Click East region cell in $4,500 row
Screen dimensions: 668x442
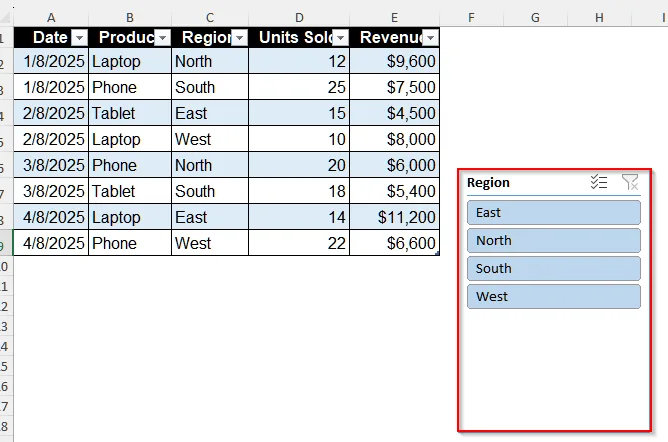click(x=210, y=113)
